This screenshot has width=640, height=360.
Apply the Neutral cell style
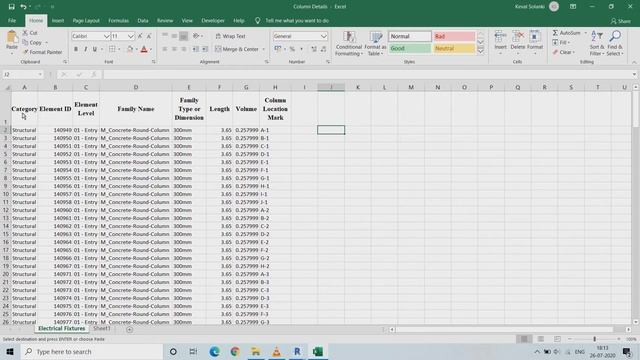(454, 48)
